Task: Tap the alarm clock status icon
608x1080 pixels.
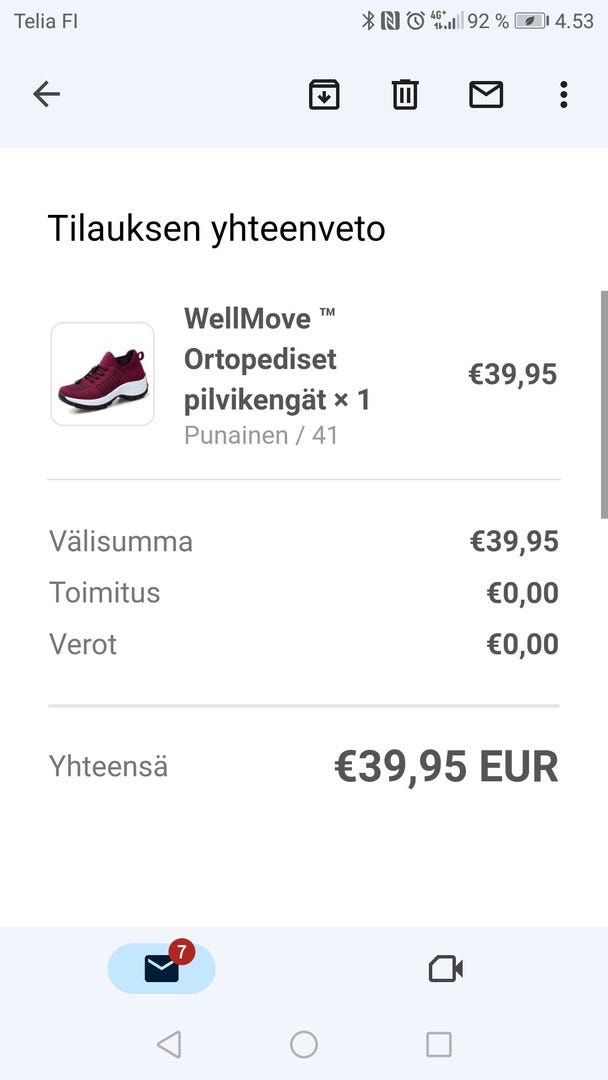Action: coord(415,21)
